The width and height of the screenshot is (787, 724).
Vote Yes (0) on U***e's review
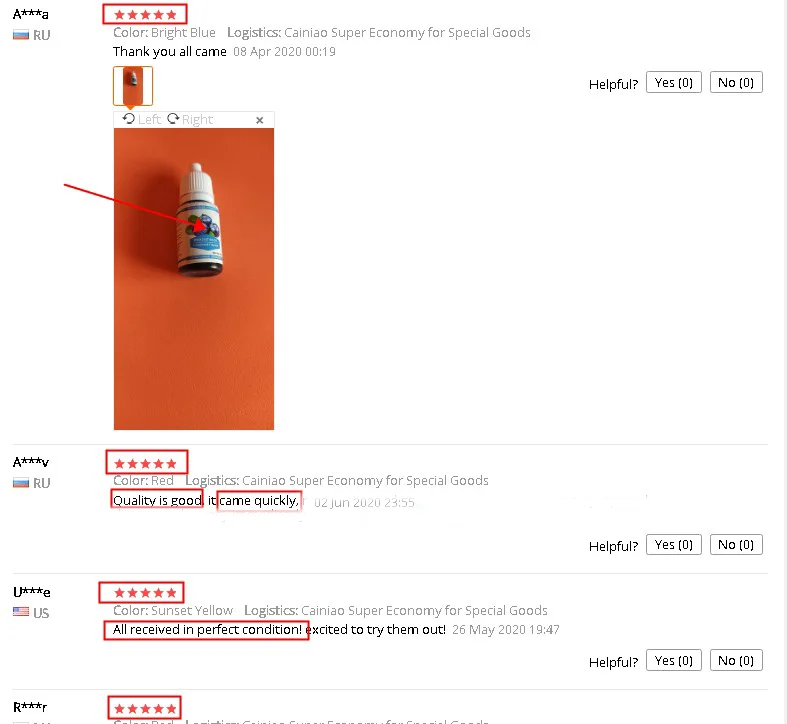click(x=674, y=661)
